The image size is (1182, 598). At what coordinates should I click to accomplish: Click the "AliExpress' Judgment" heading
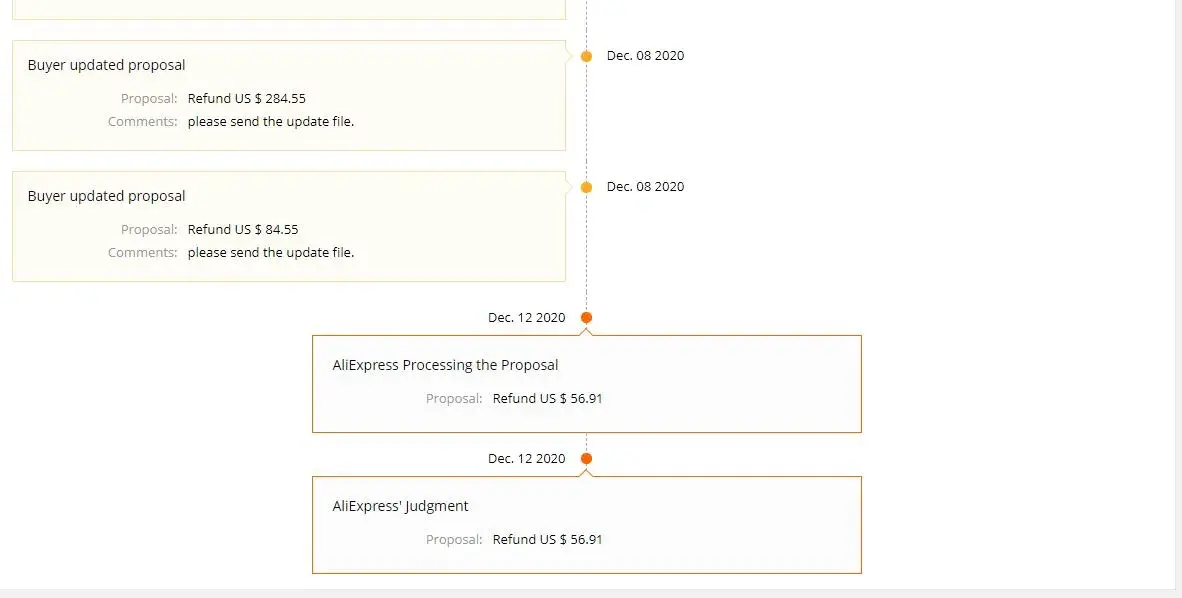click(x=400, y=506)
